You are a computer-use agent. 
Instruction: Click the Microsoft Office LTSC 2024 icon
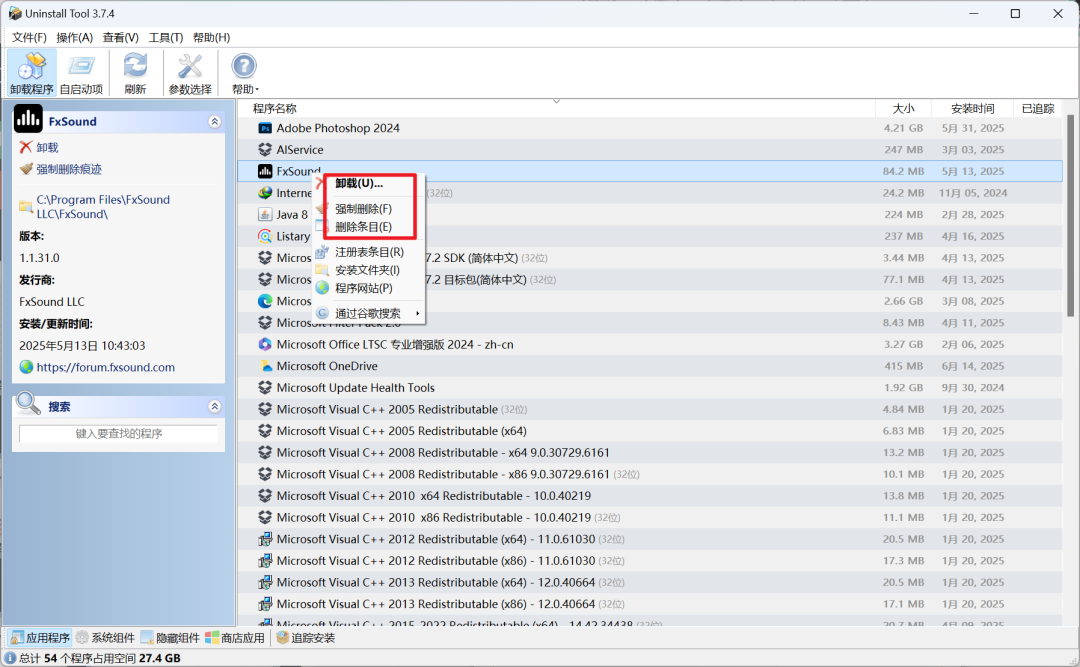click(264, 345)
